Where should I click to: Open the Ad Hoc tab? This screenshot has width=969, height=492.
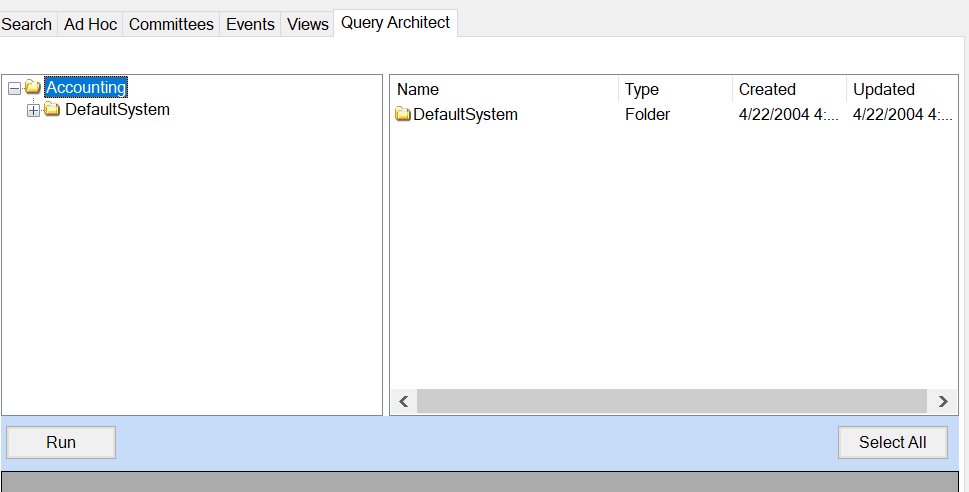click(90, 24)
